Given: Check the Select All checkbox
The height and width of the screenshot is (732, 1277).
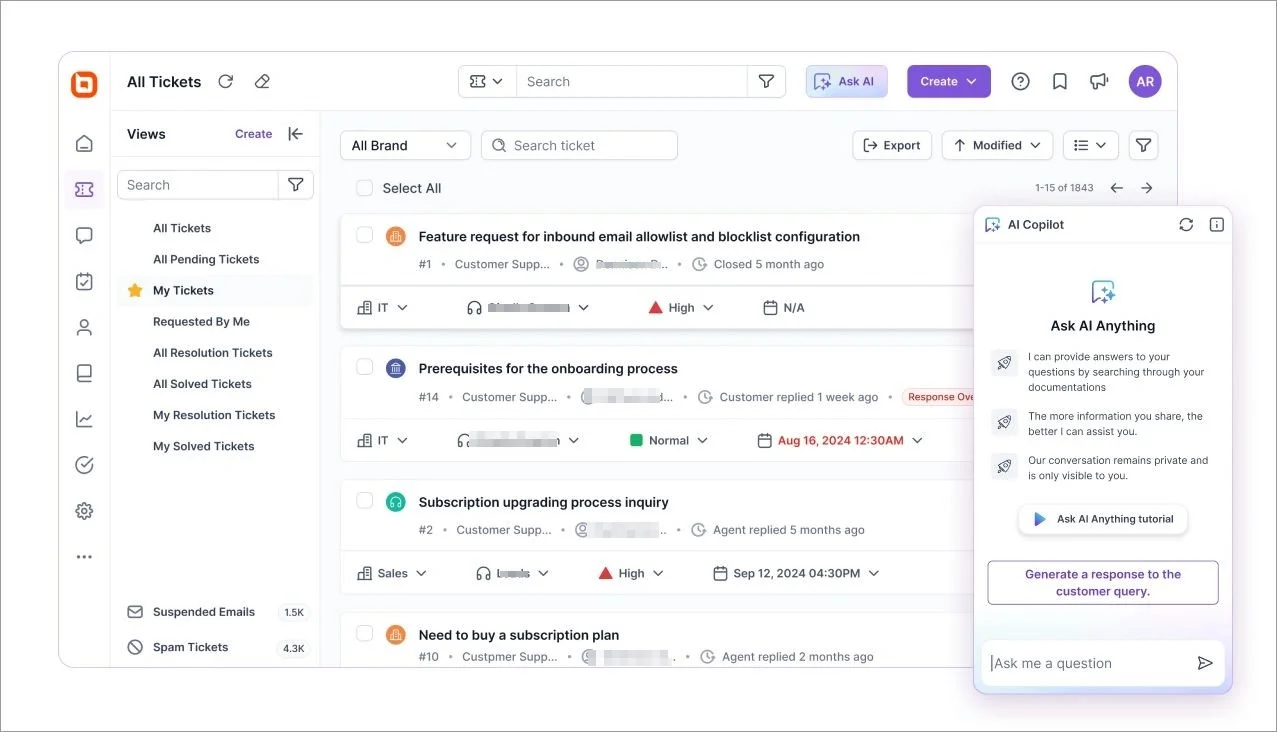Looking at the screenshot, I should coord(364,187).
